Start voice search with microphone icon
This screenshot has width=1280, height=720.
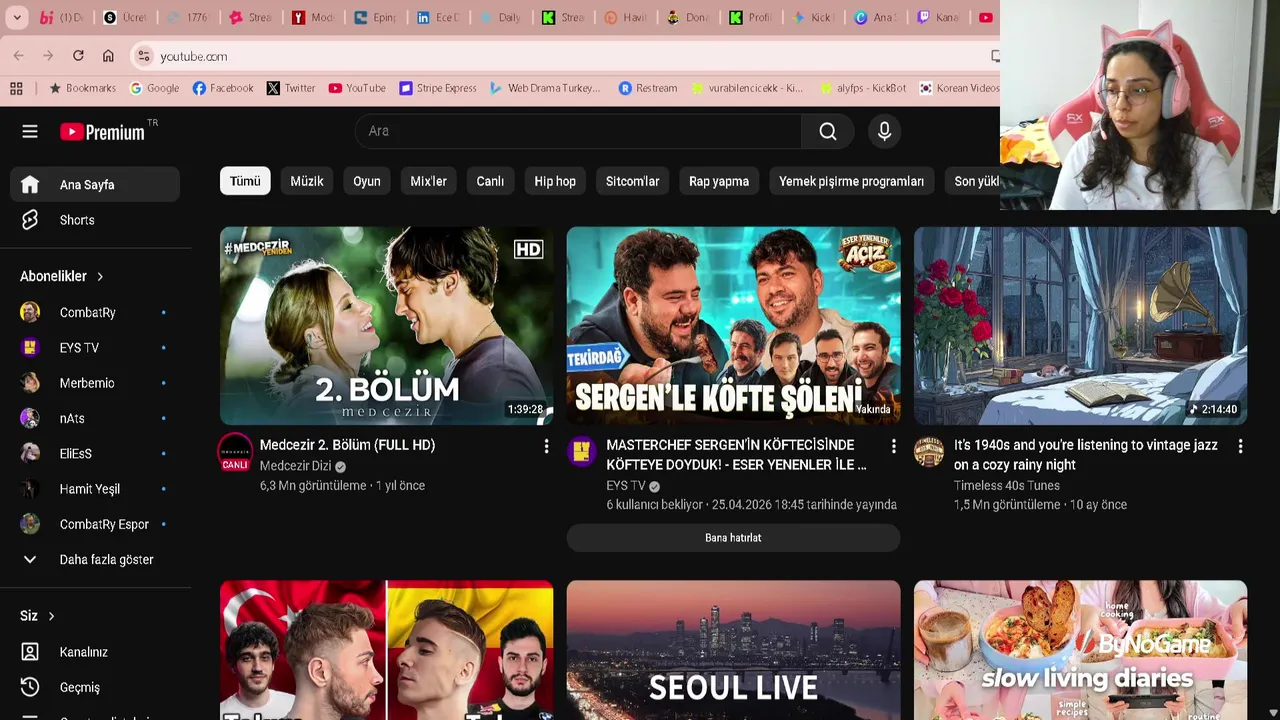[884, 131]
